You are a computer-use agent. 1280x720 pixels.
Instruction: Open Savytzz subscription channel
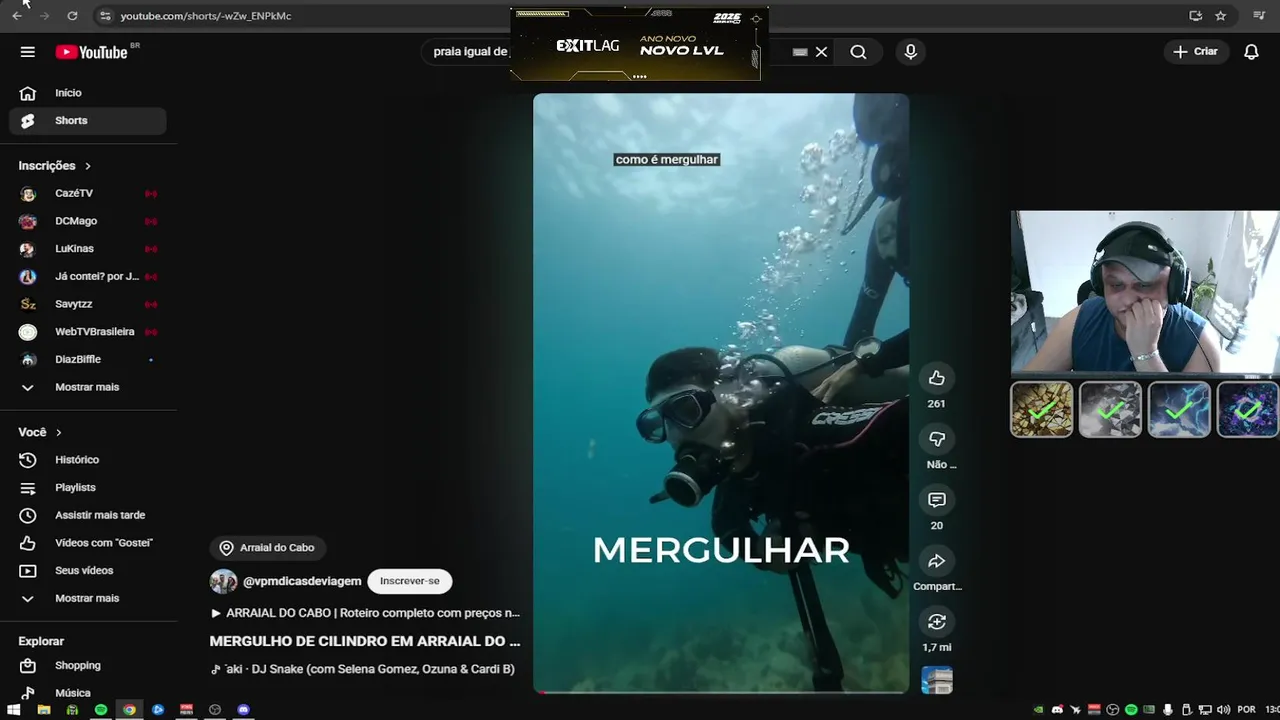click(x=88, y=304)
